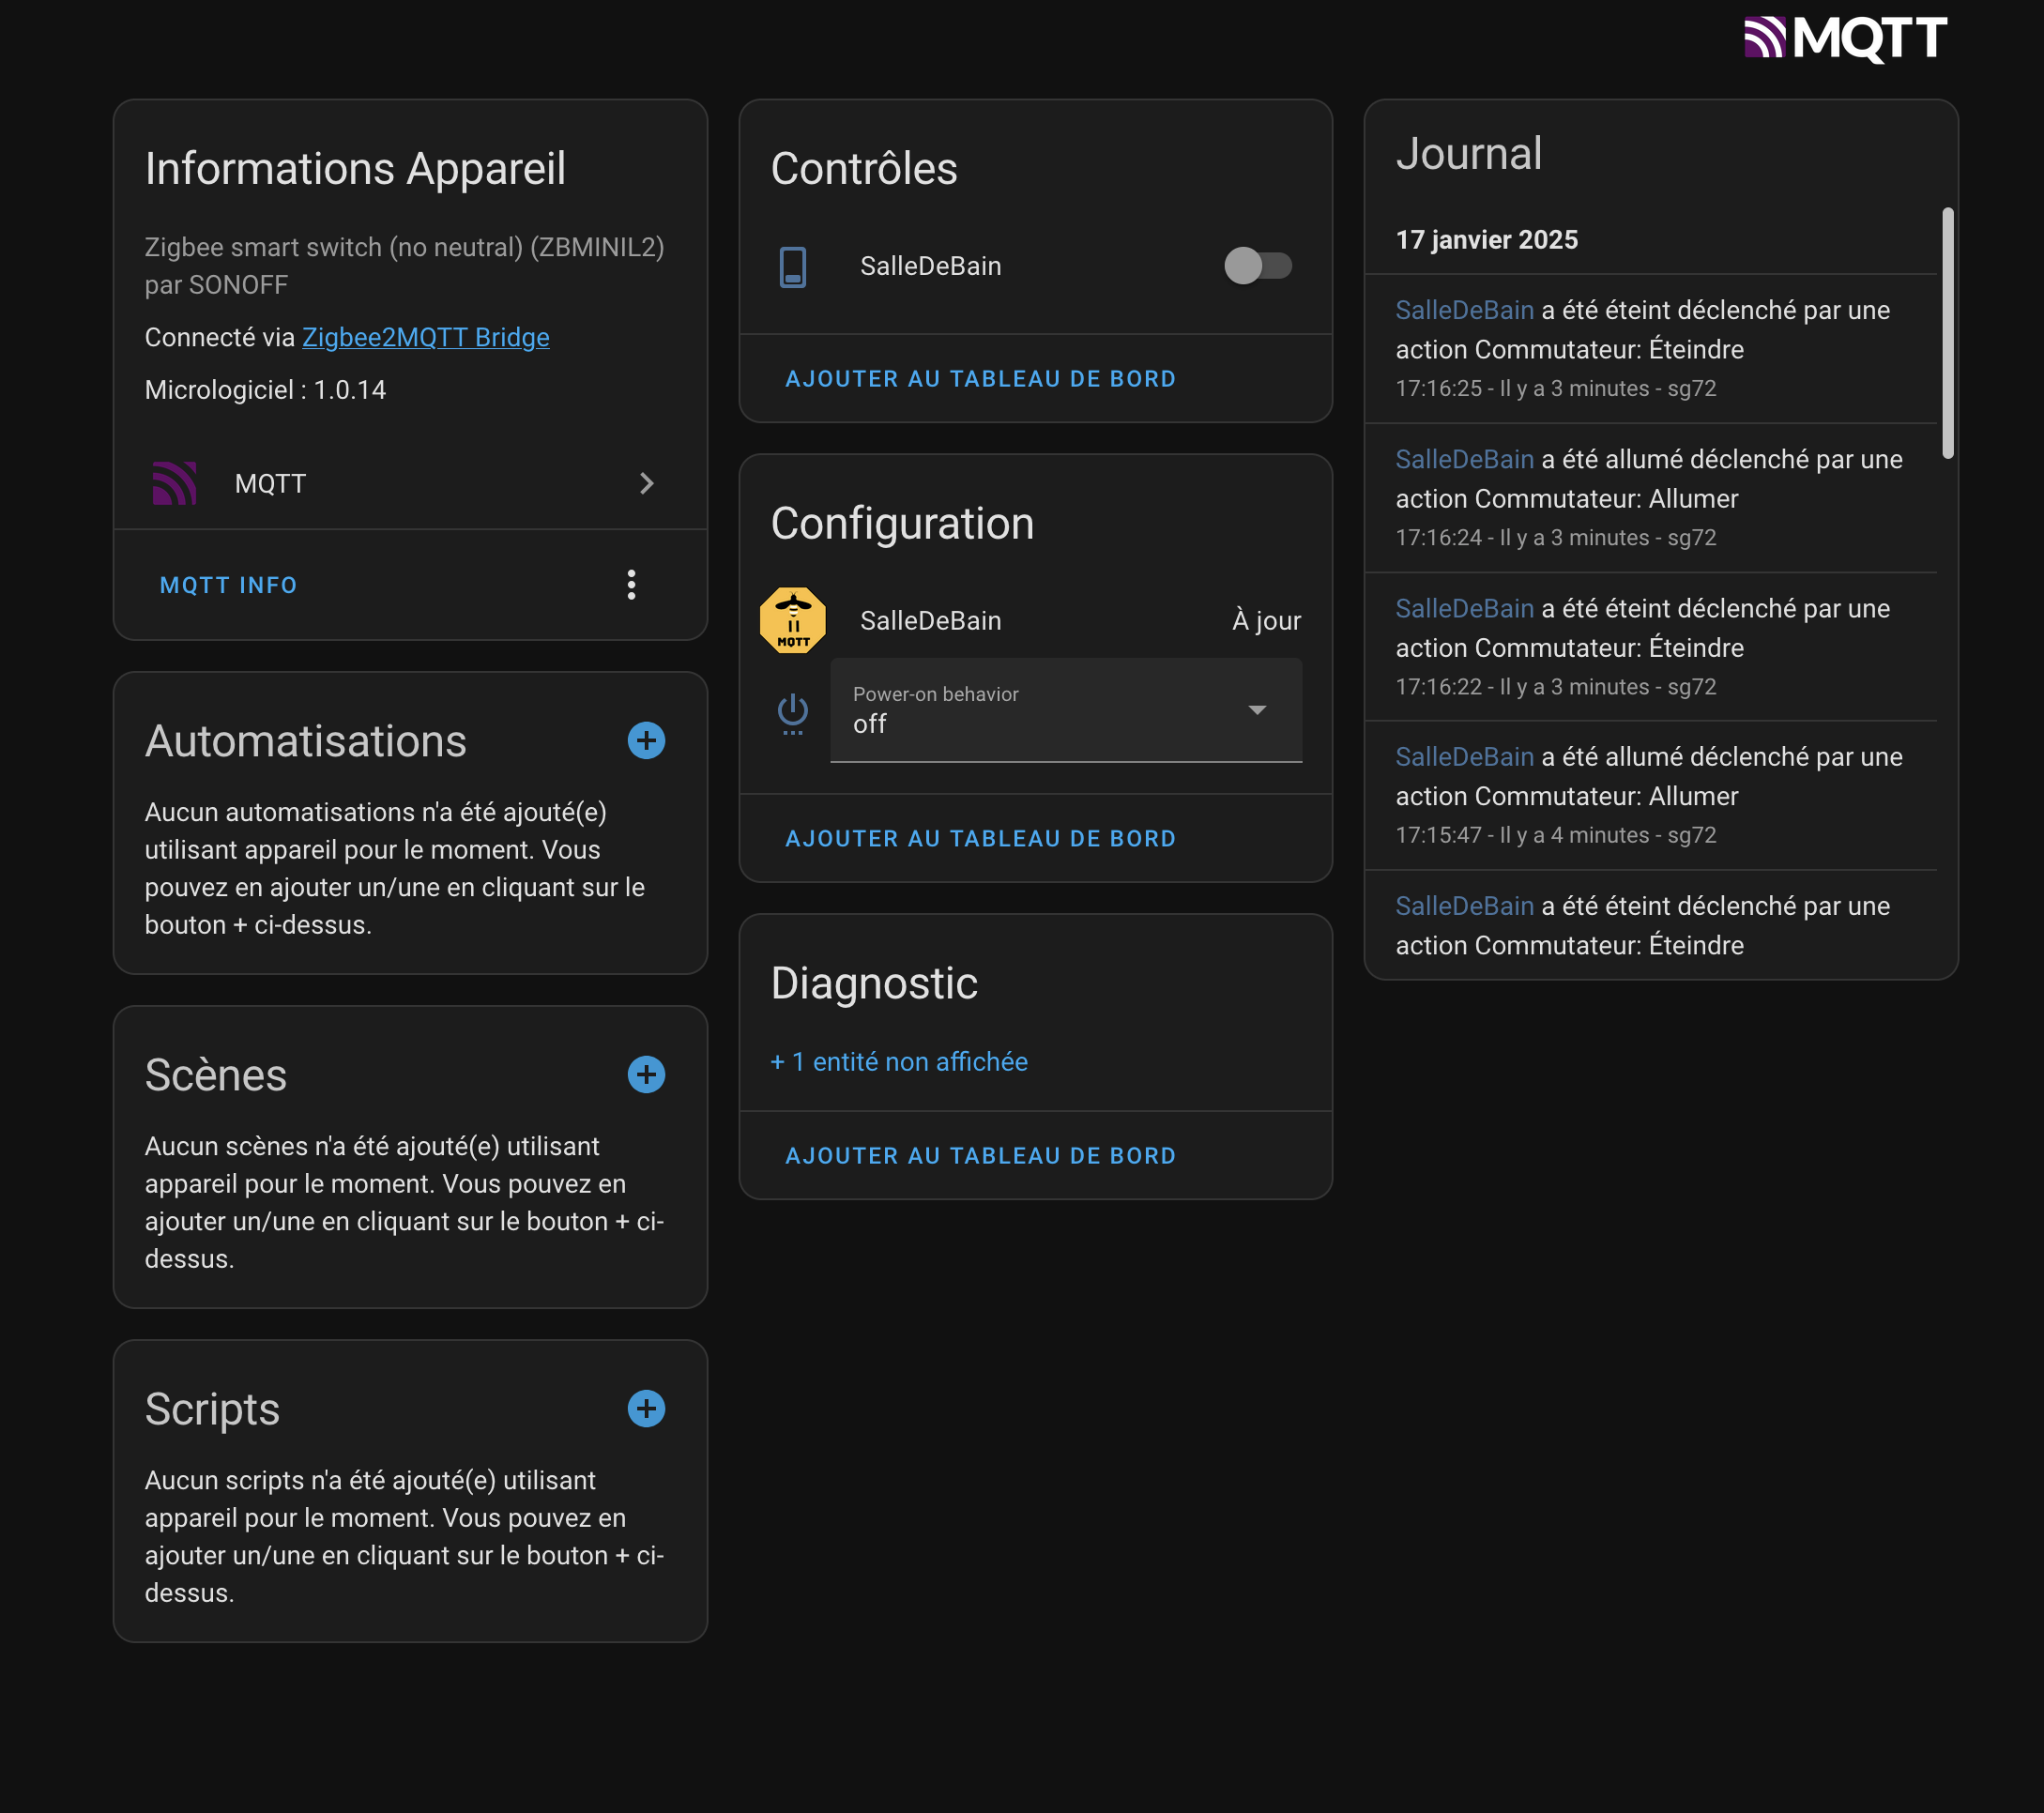Add a new script with plus icon
Screen dimensions: 2044x1813
coord(646,1409)
